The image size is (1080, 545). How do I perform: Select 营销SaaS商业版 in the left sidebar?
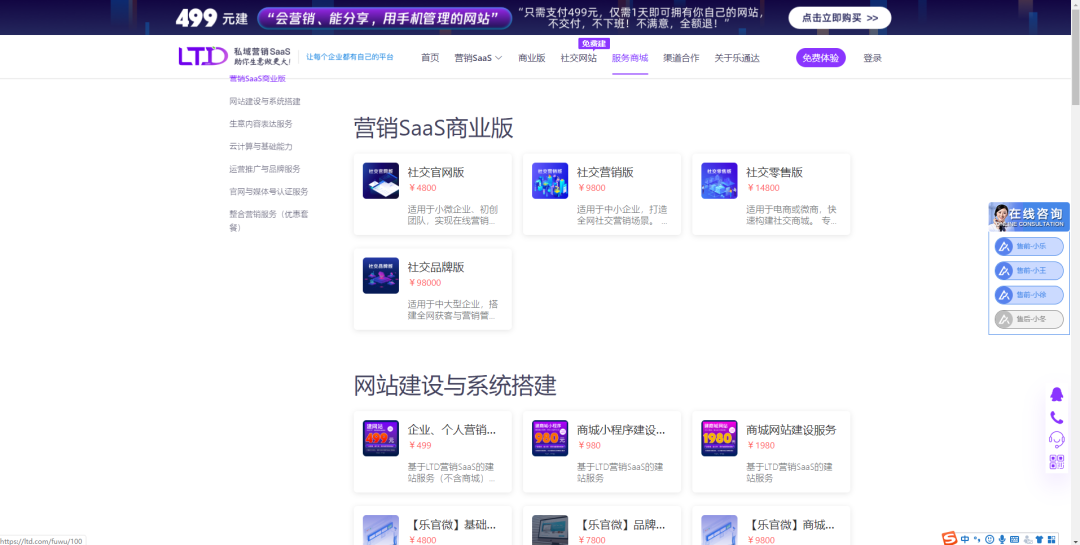pos(257,79)
